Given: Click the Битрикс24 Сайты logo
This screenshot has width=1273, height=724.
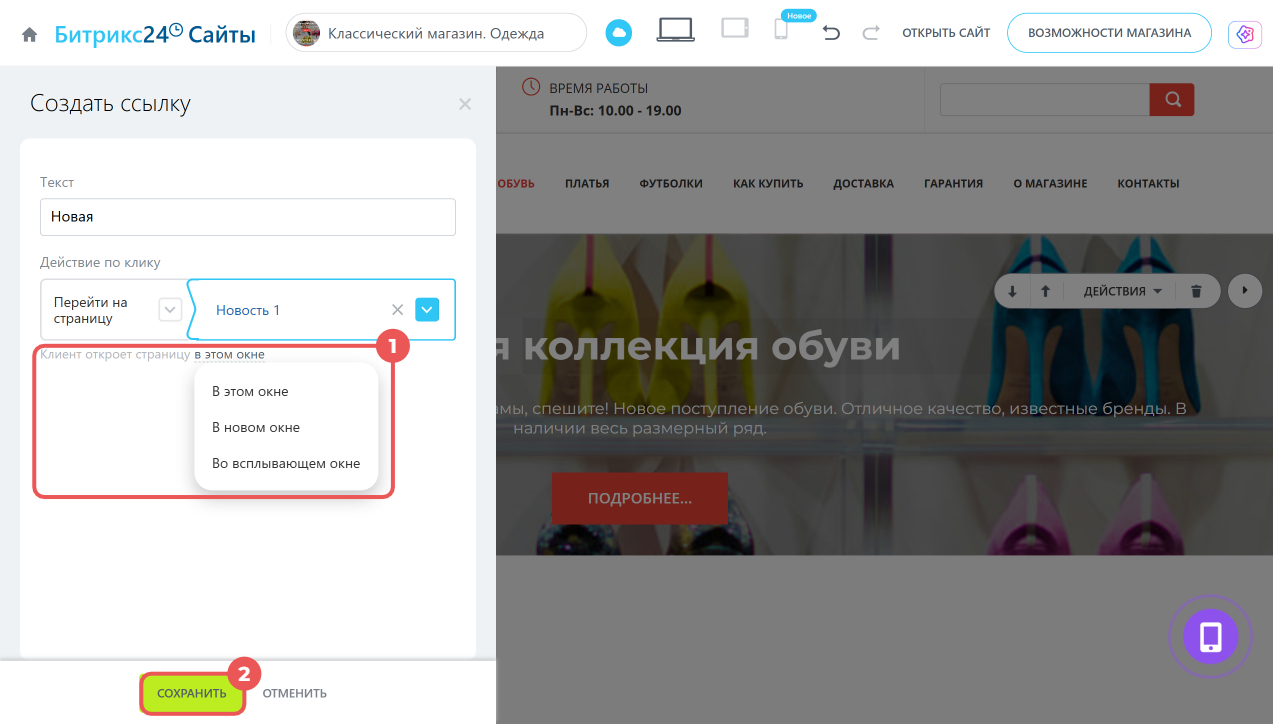Looking at the screenshot, I should (155, 34).
